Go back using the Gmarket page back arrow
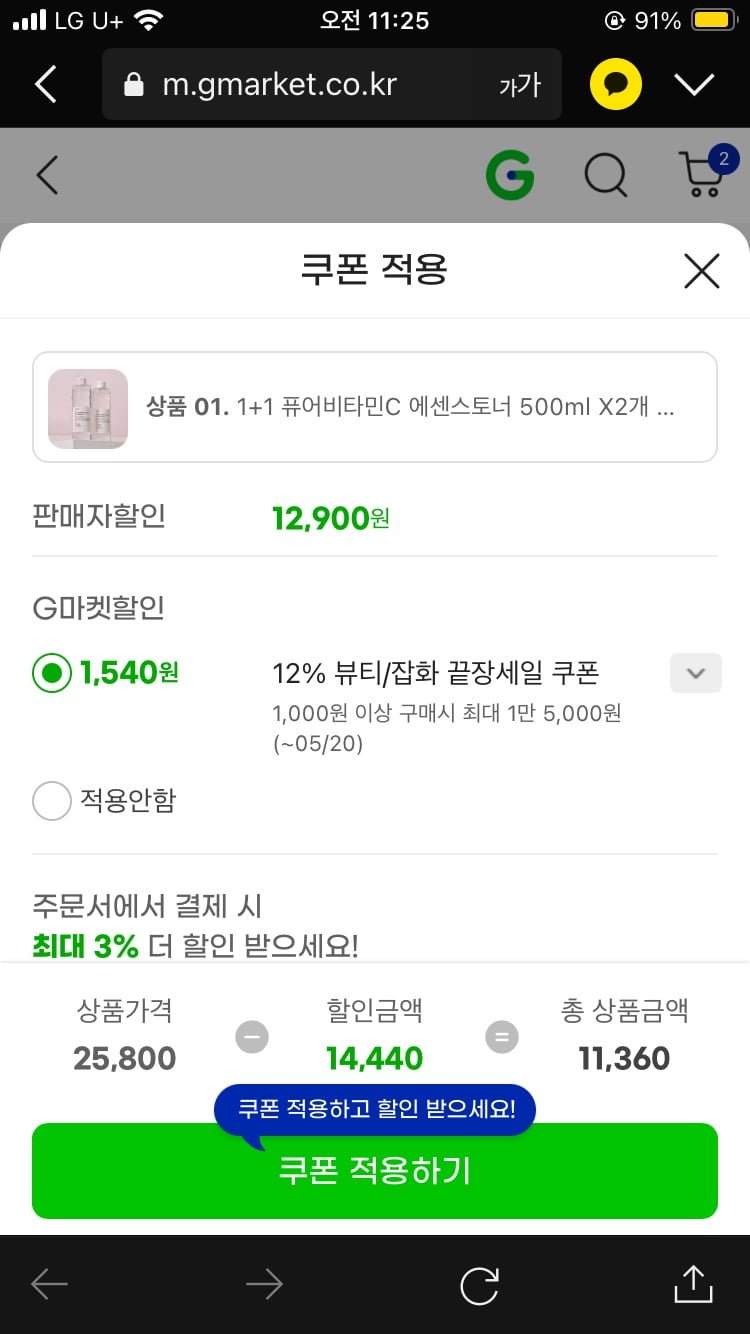The height and width of the screenshot is (1334, 750). point(47,176)
